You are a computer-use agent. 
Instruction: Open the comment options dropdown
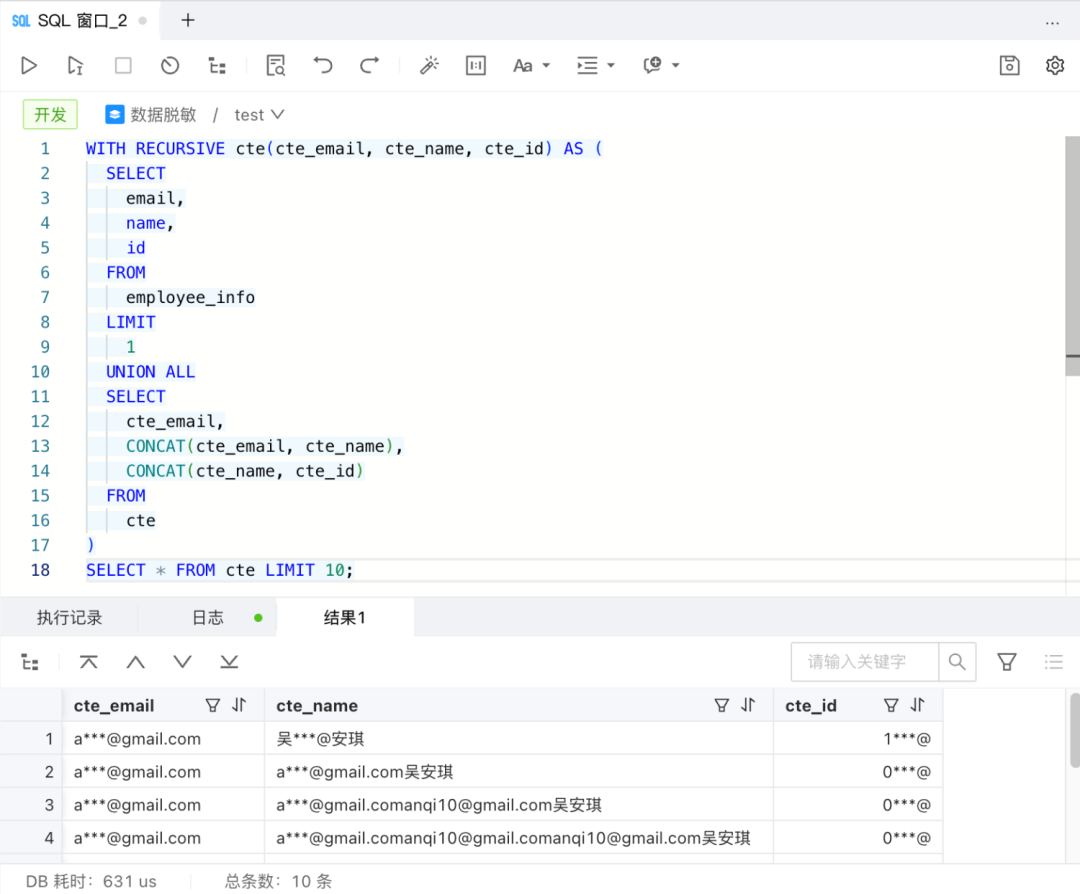[661, 65]
